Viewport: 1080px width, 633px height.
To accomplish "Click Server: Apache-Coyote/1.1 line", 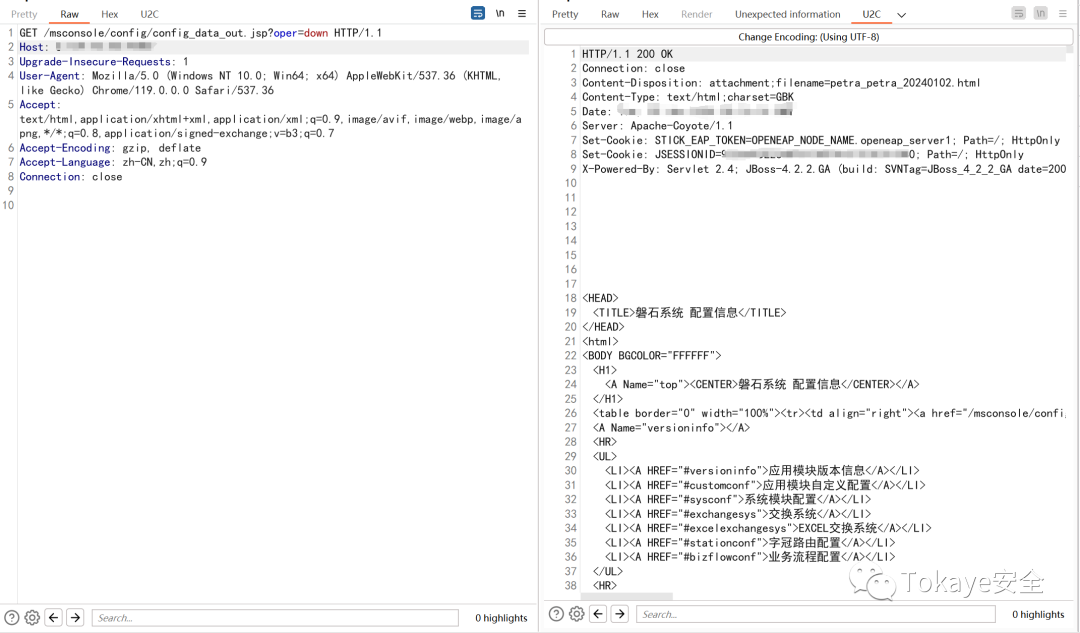I will [657, 126].
